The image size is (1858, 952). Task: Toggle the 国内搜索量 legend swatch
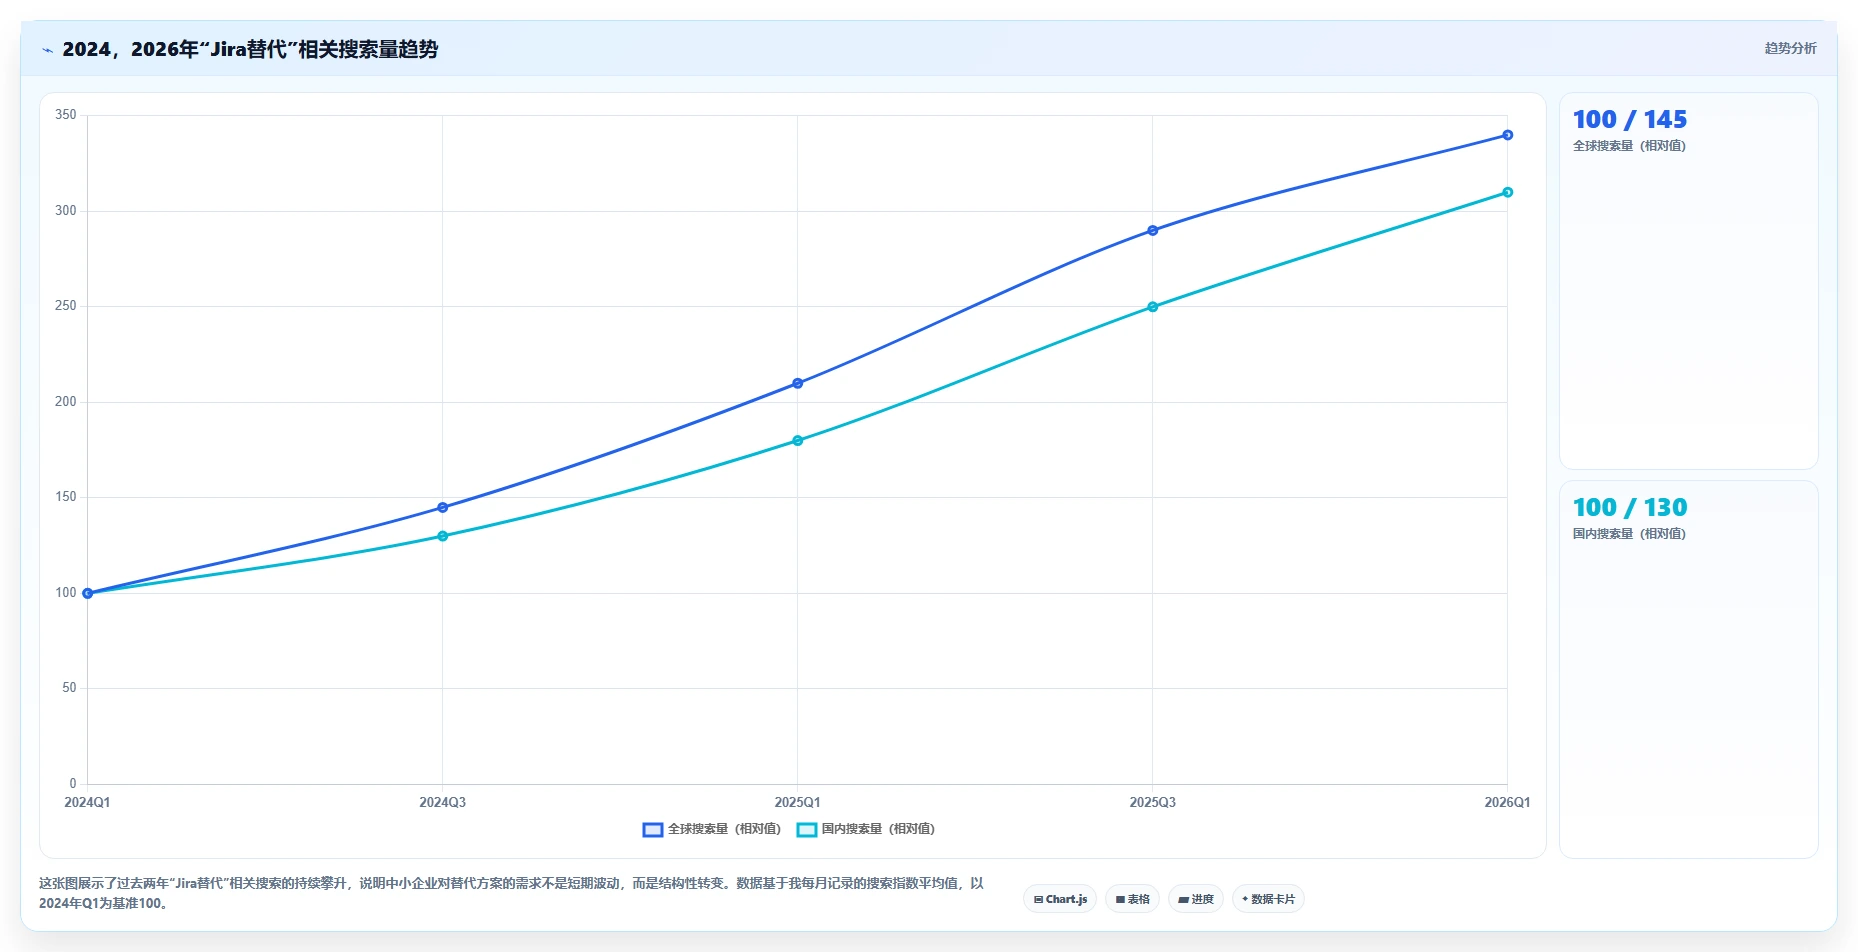pyautogui.click(x=807, y=830)
